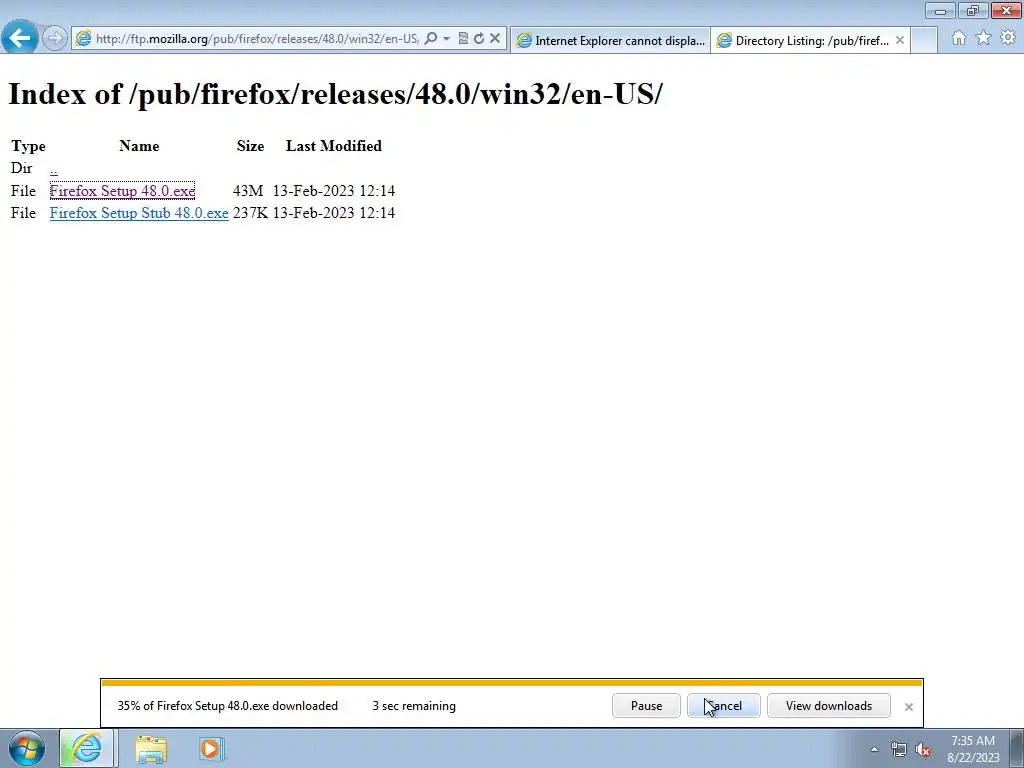Toggle the Compatibility View icon

click(x=463, y=39)
